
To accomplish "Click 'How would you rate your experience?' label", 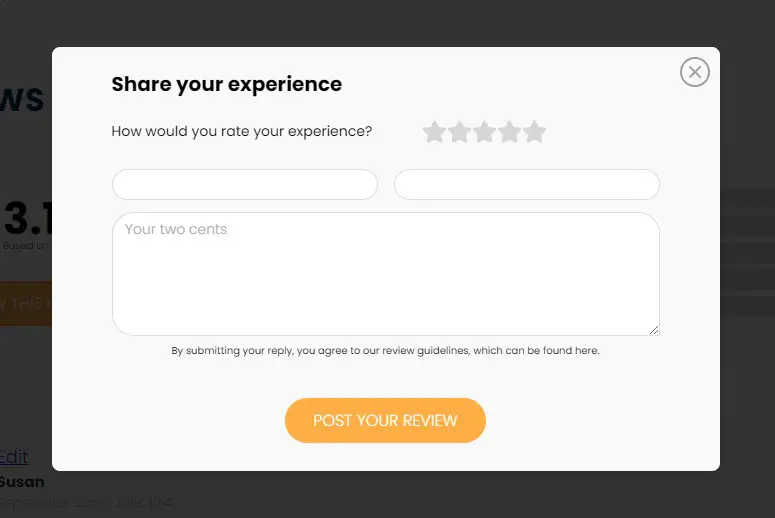I will (241, 131).
